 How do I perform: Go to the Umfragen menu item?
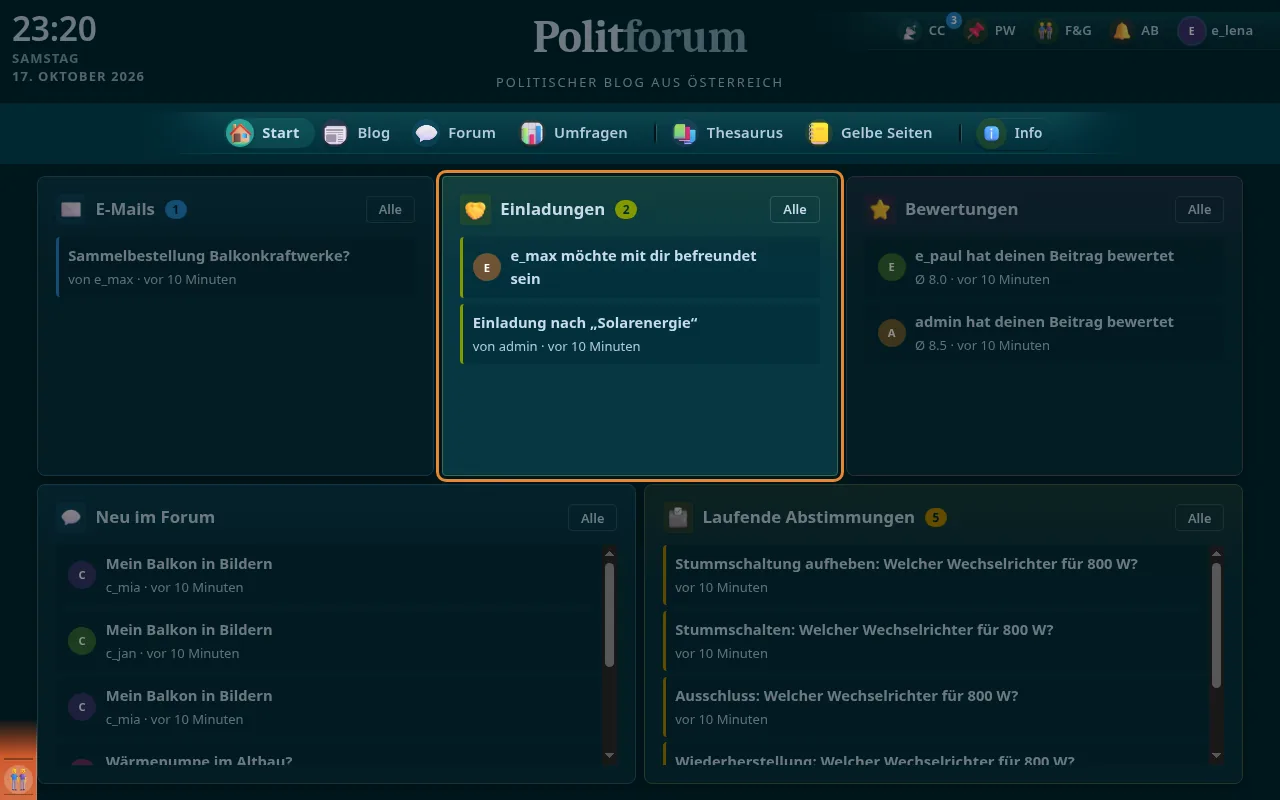(575, 133)
